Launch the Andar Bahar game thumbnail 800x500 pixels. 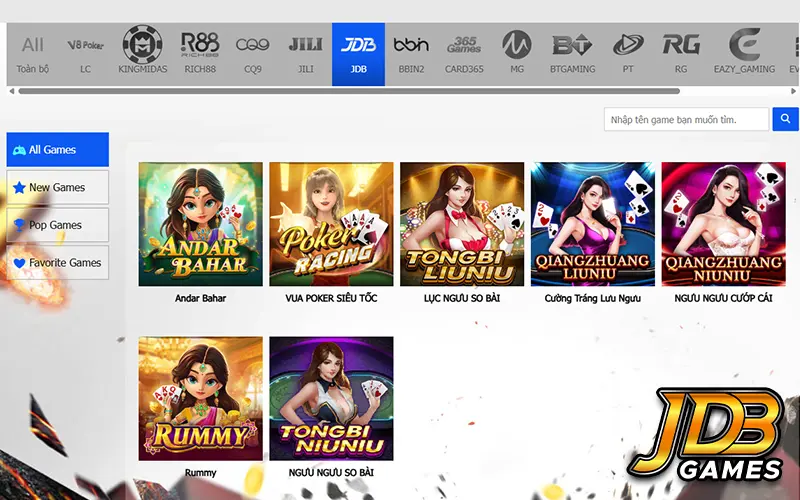201,224
